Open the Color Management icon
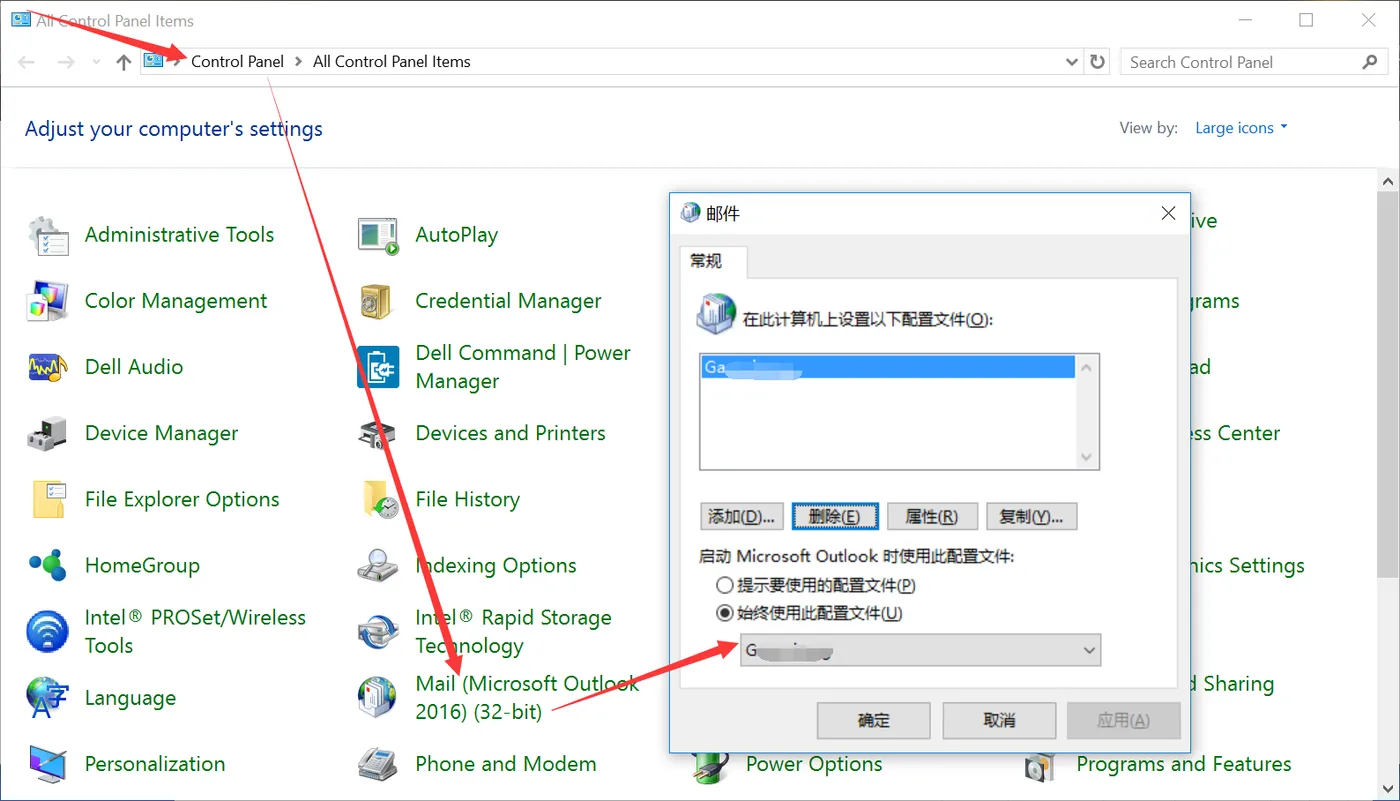The width and height of the screenshot is (1400, 801). (x=48, y=301)
